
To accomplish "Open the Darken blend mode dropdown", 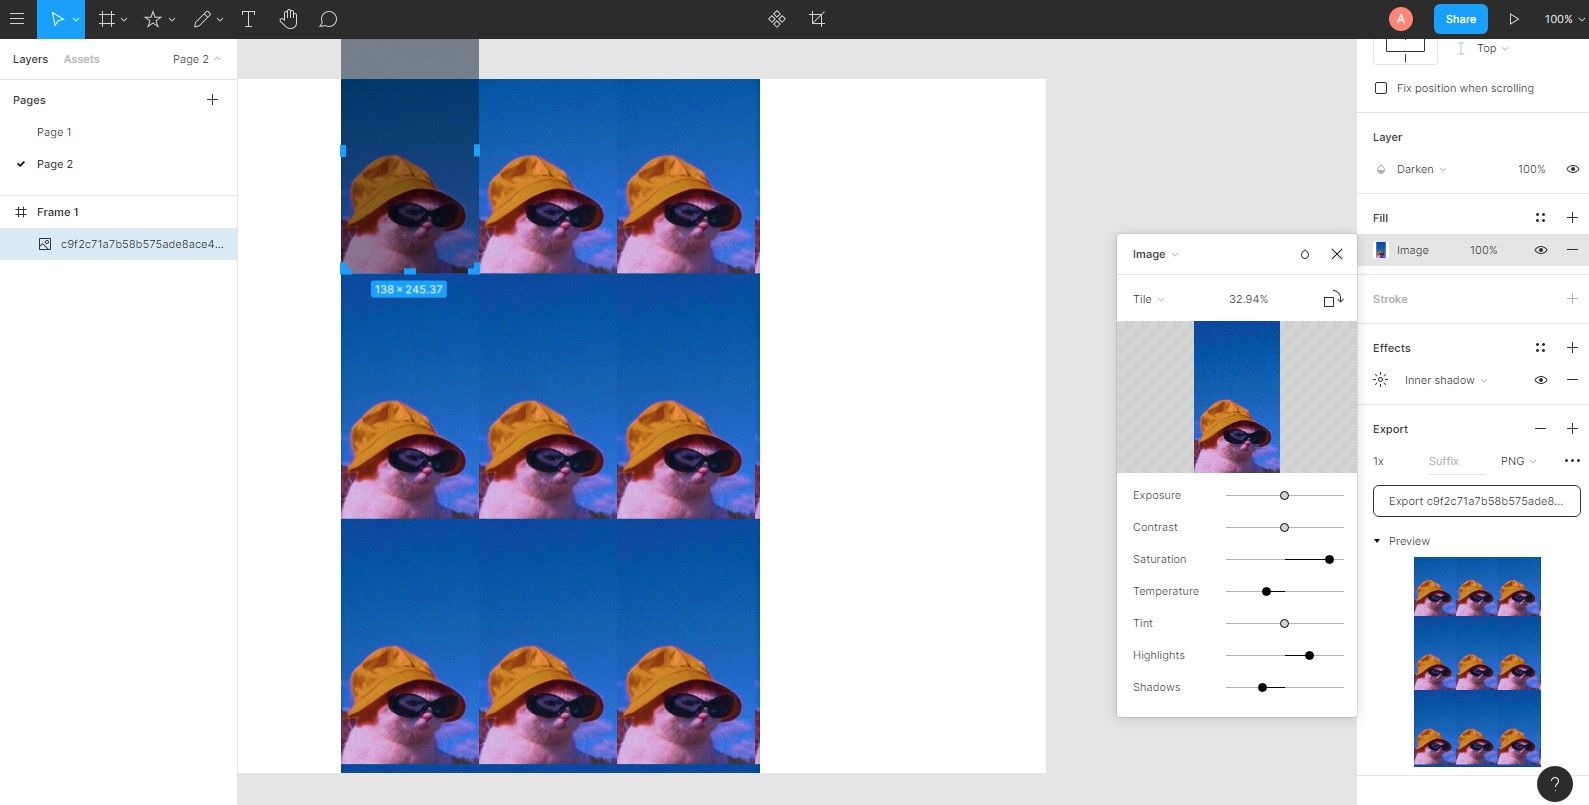I will (x=1420, y=169).
